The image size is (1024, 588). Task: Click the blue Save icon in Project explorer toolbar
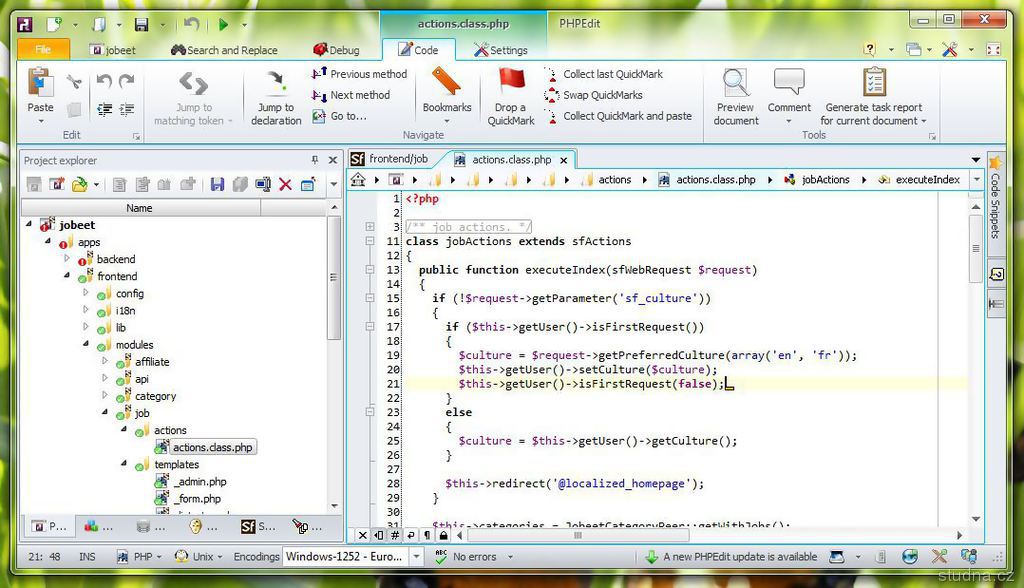point(217,184)
